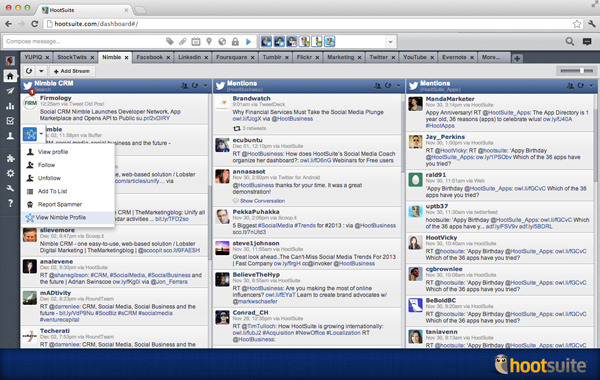Switch to the YouTube tab

tap(415, 57)
